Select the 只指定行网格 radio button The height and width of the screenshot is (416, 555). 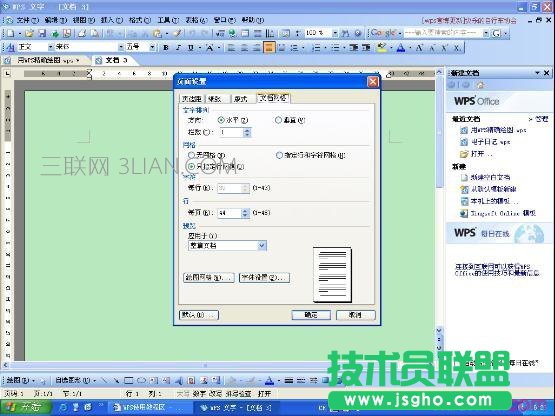pos(191,166)
